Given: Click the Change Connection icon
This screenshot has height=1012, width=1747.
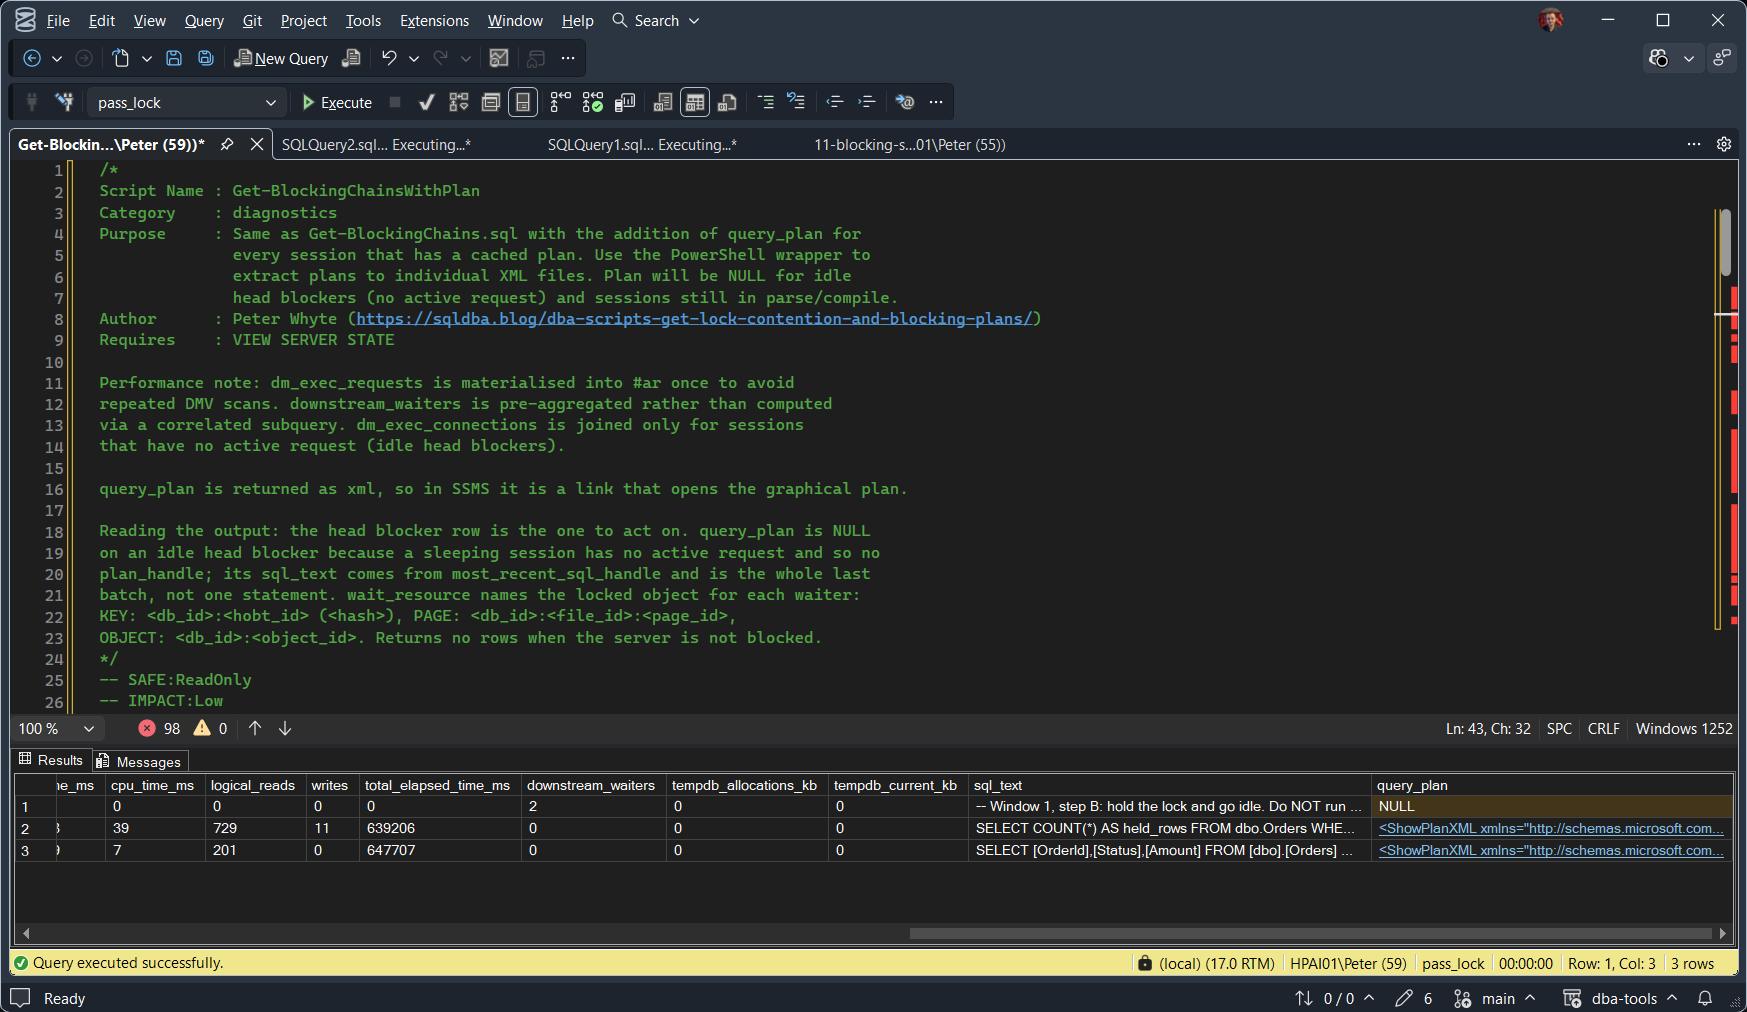Looking at the screenshot, I should tap(65, 102).
